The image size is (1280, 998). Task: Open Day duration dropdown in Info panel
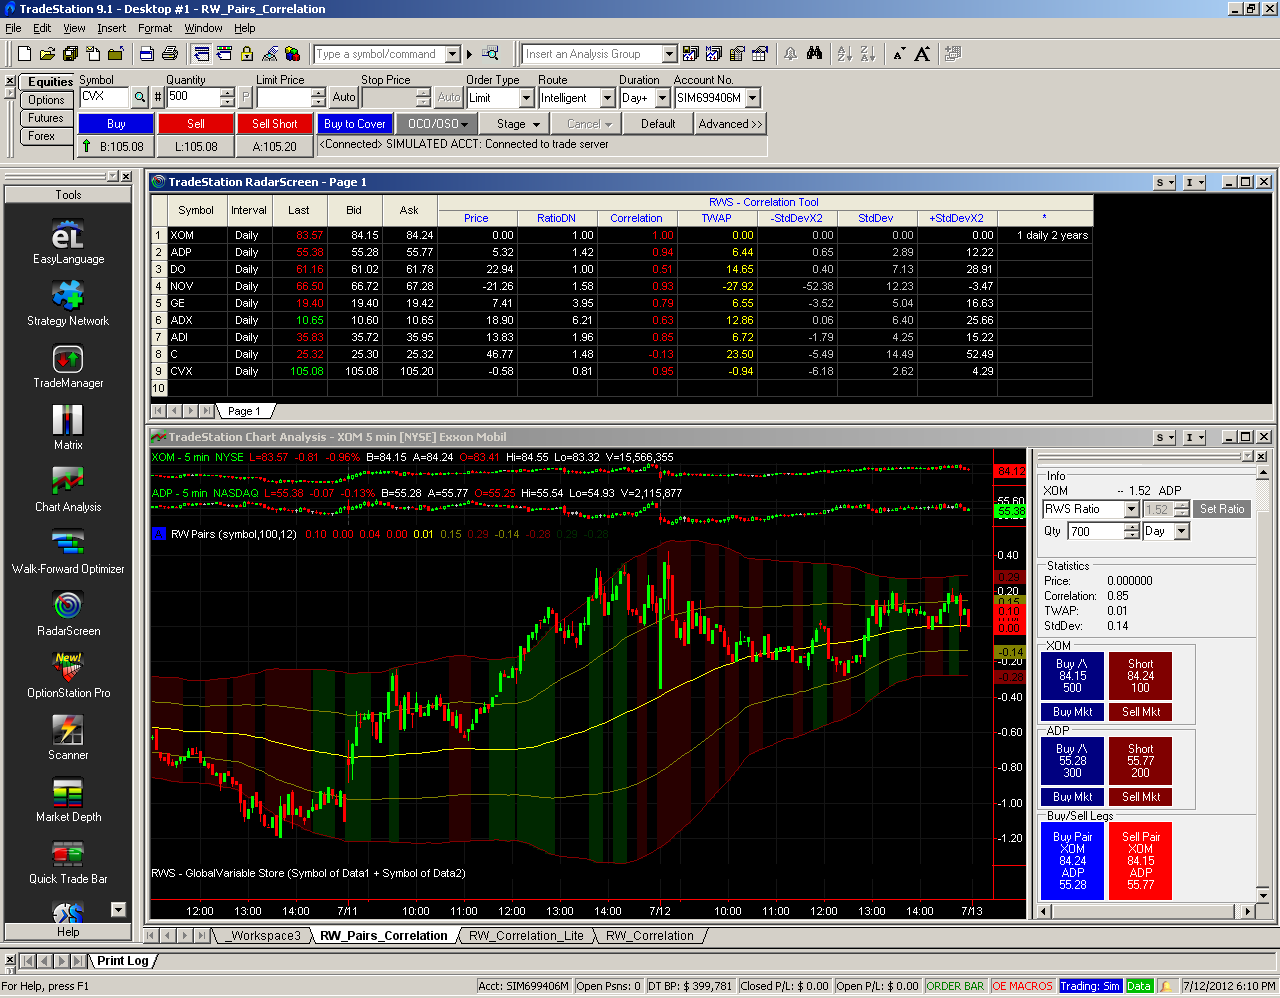pos(1181,531)
